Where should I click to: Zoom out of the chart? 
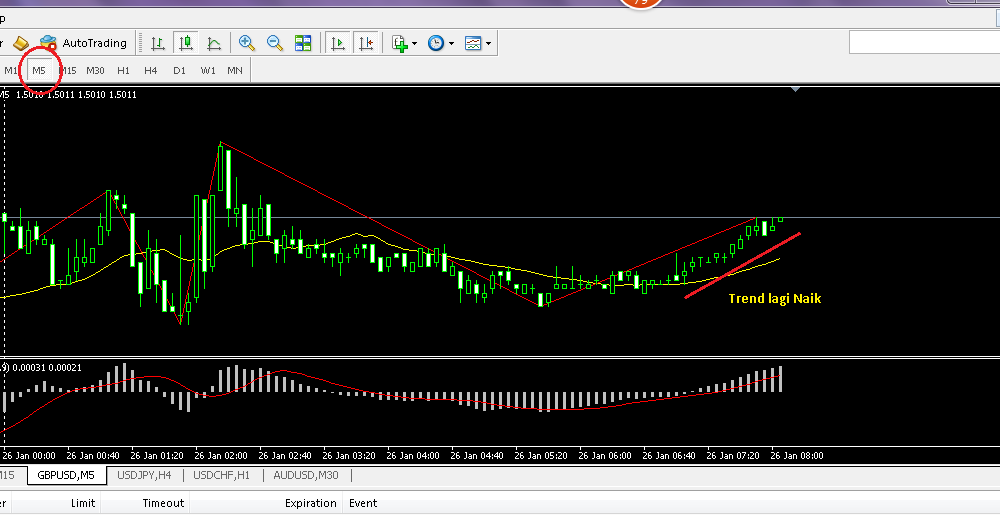[x=275, y=43]
